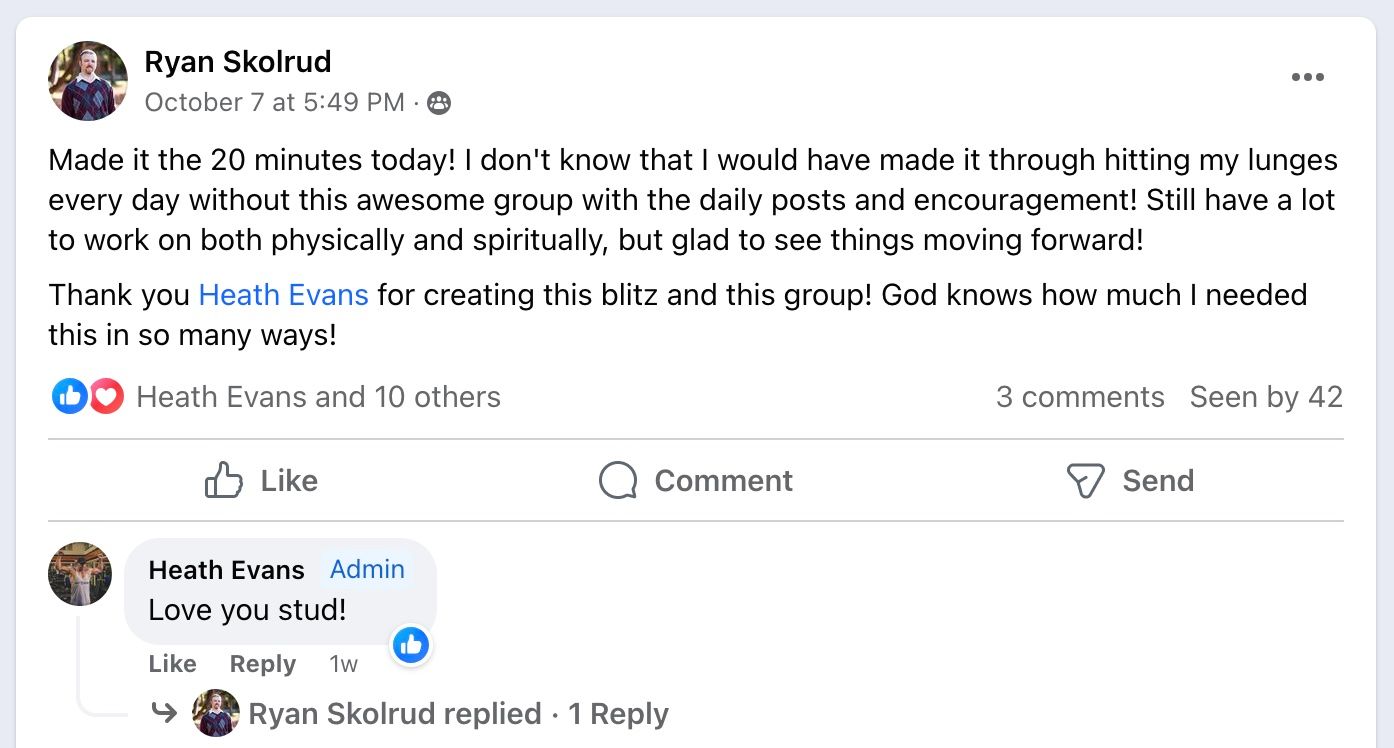
Task: Expand the 3 comments link
Action: point(1080,397)
